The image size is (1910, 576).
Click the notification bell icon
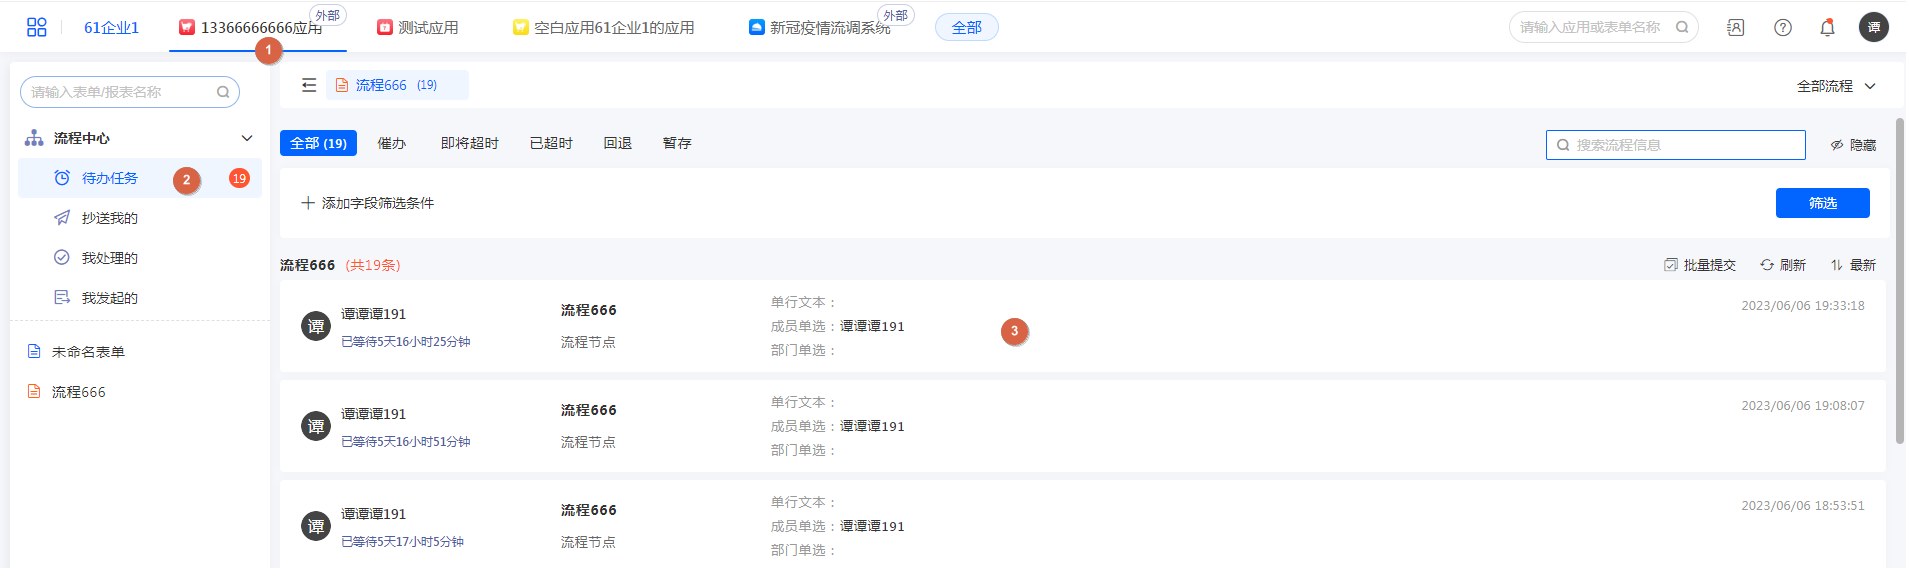tap(1827, 28)
